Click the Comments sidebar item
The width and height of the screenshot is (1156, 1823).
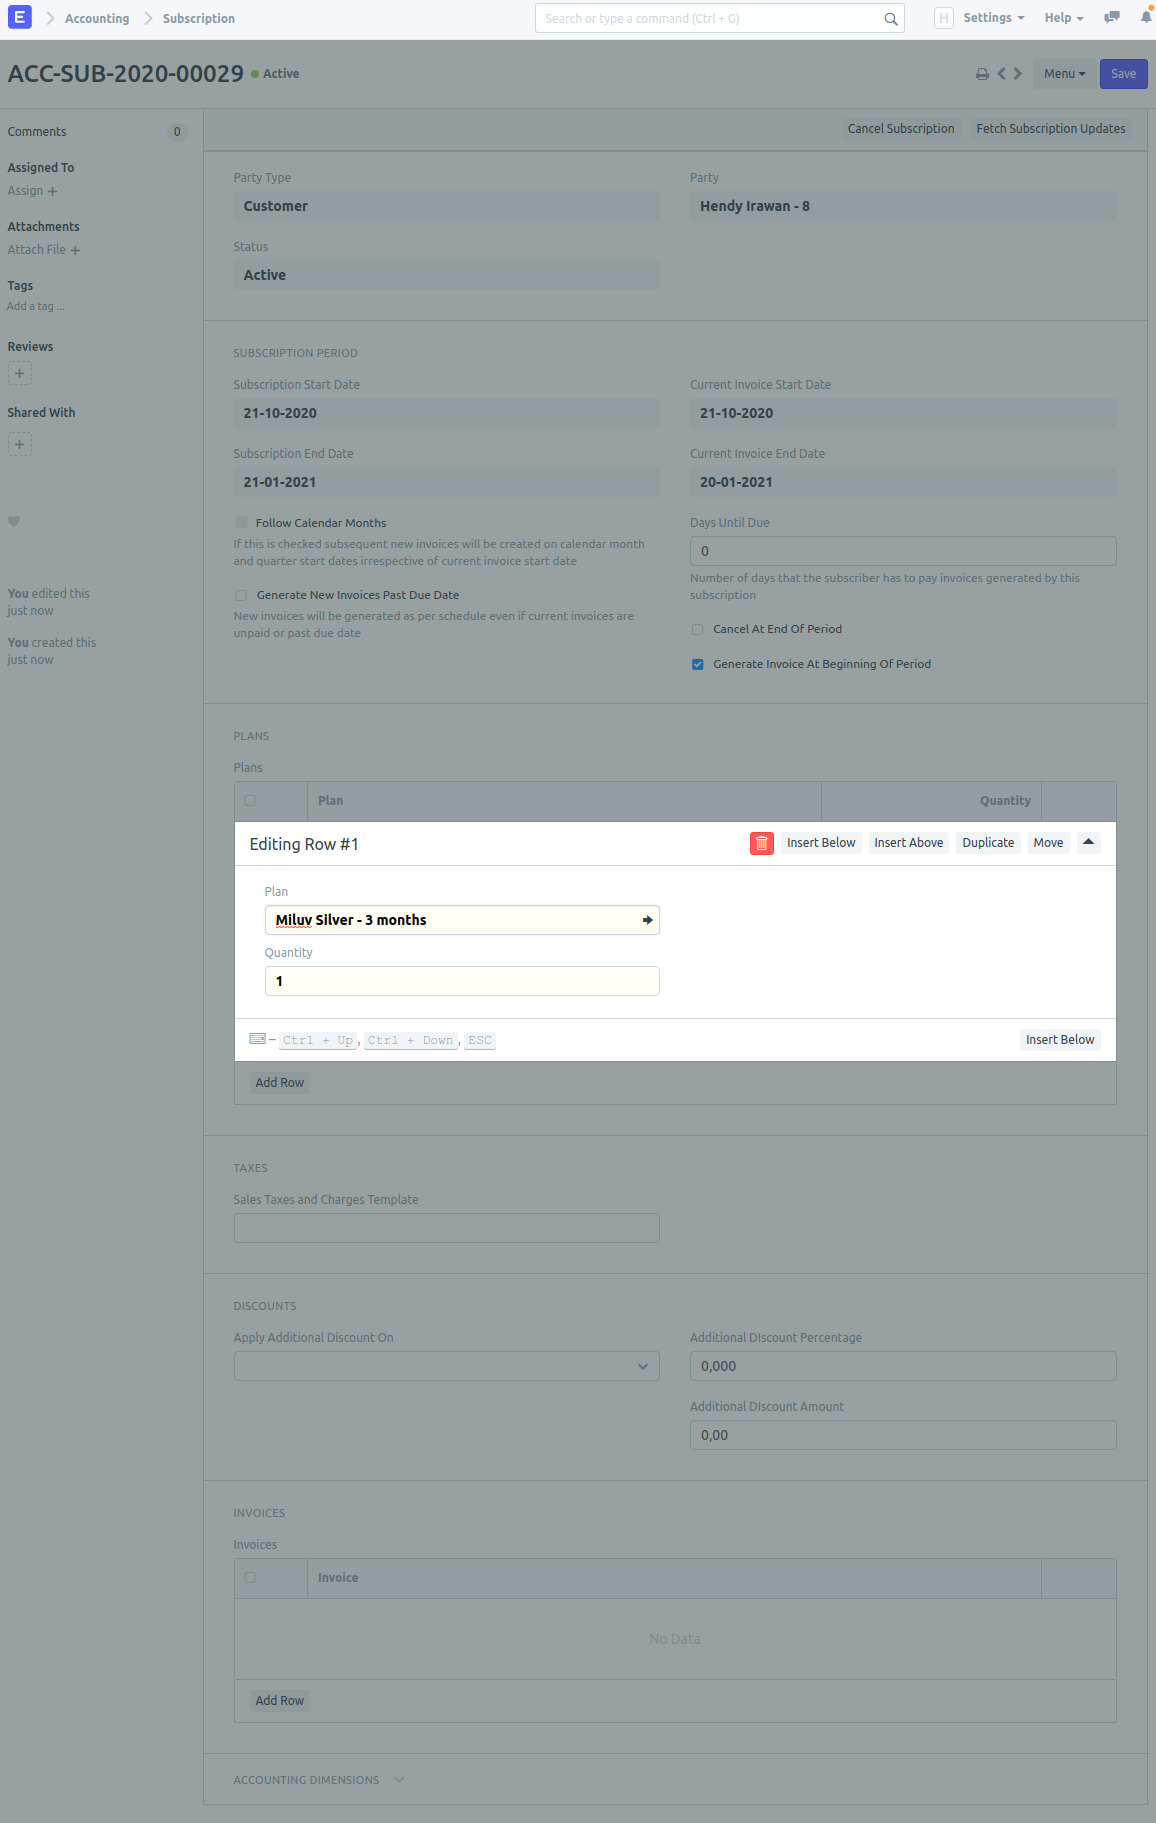[37, 132]
